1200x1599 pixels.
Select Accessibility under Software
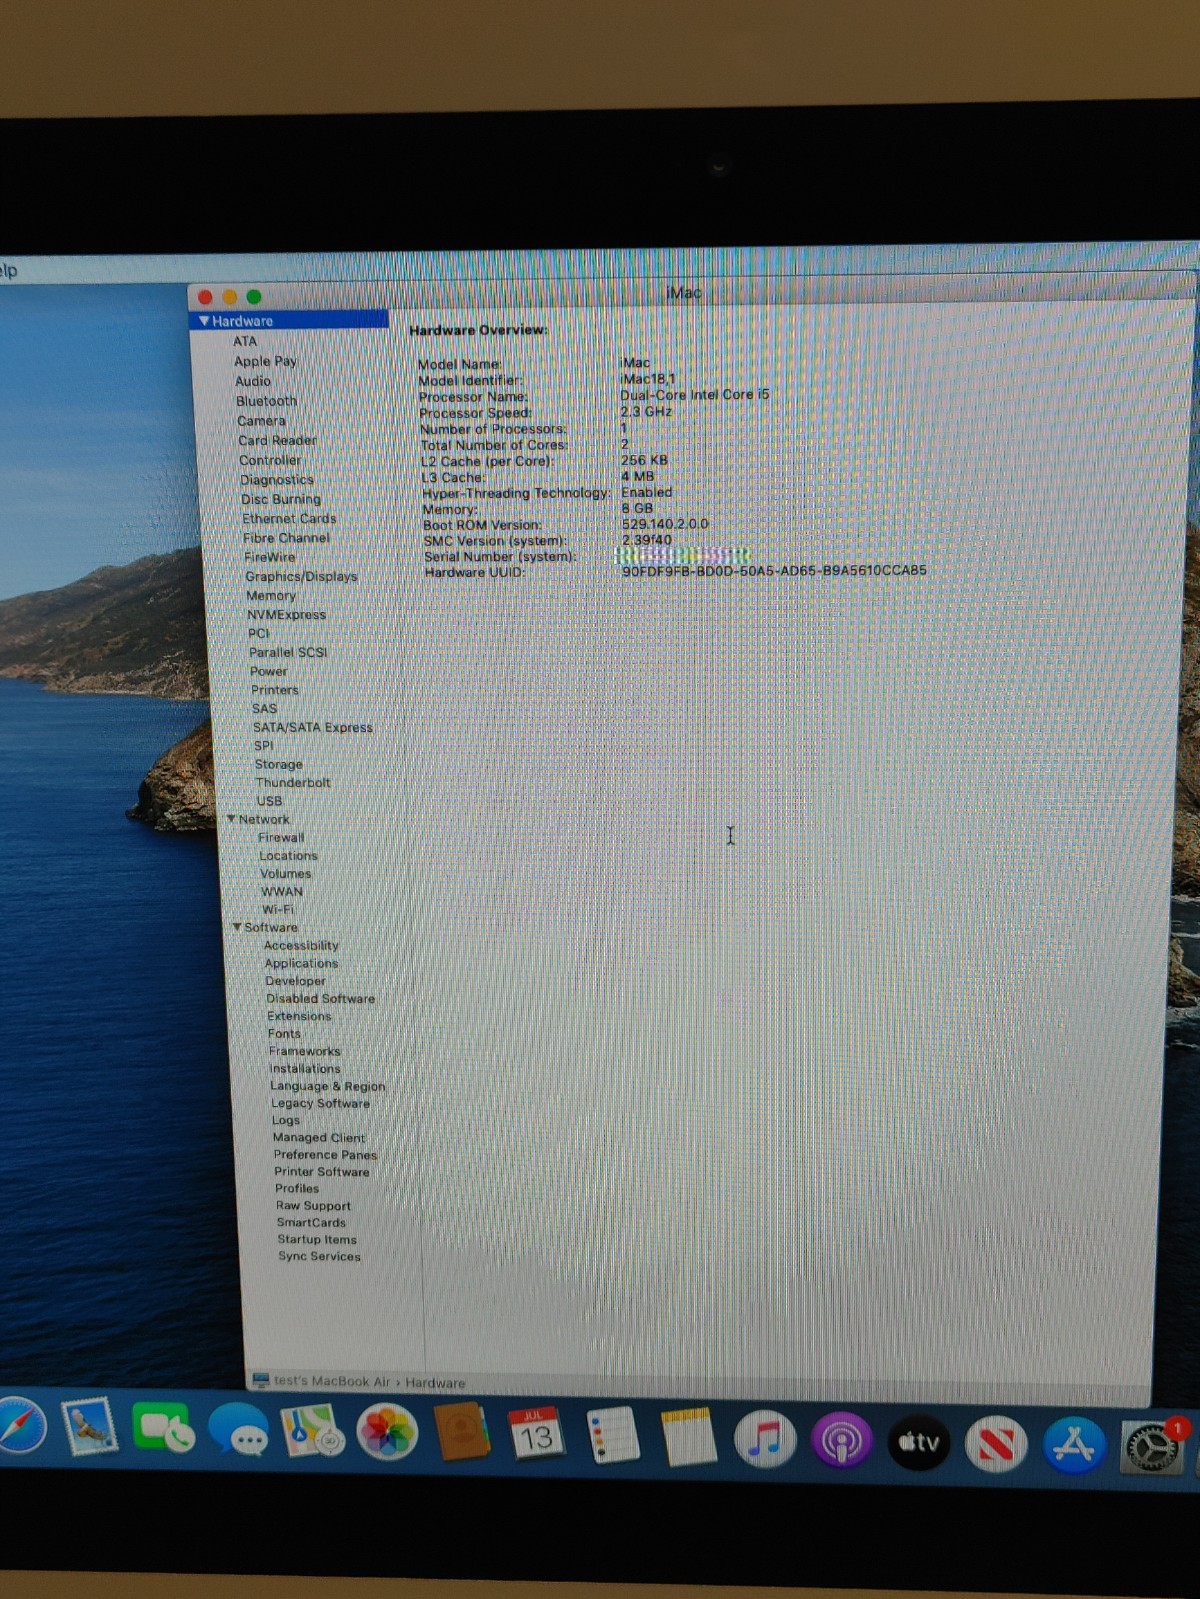click(301, 945)
